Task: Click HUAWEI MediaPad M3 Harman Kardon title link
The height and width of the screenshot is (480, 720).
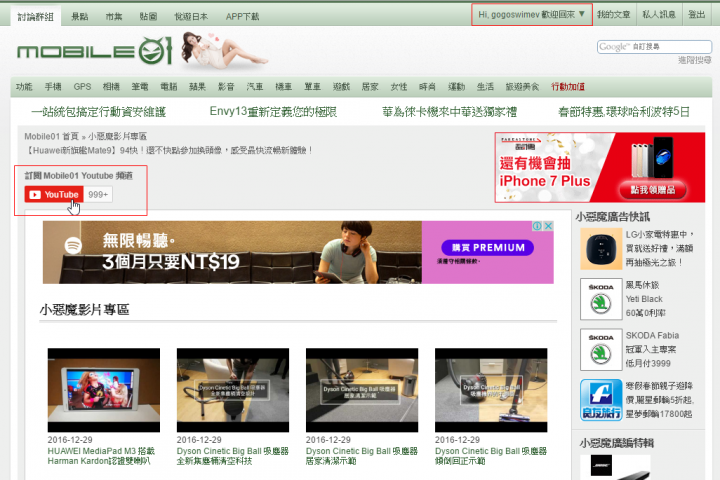Action: click(x=101, y=456)
